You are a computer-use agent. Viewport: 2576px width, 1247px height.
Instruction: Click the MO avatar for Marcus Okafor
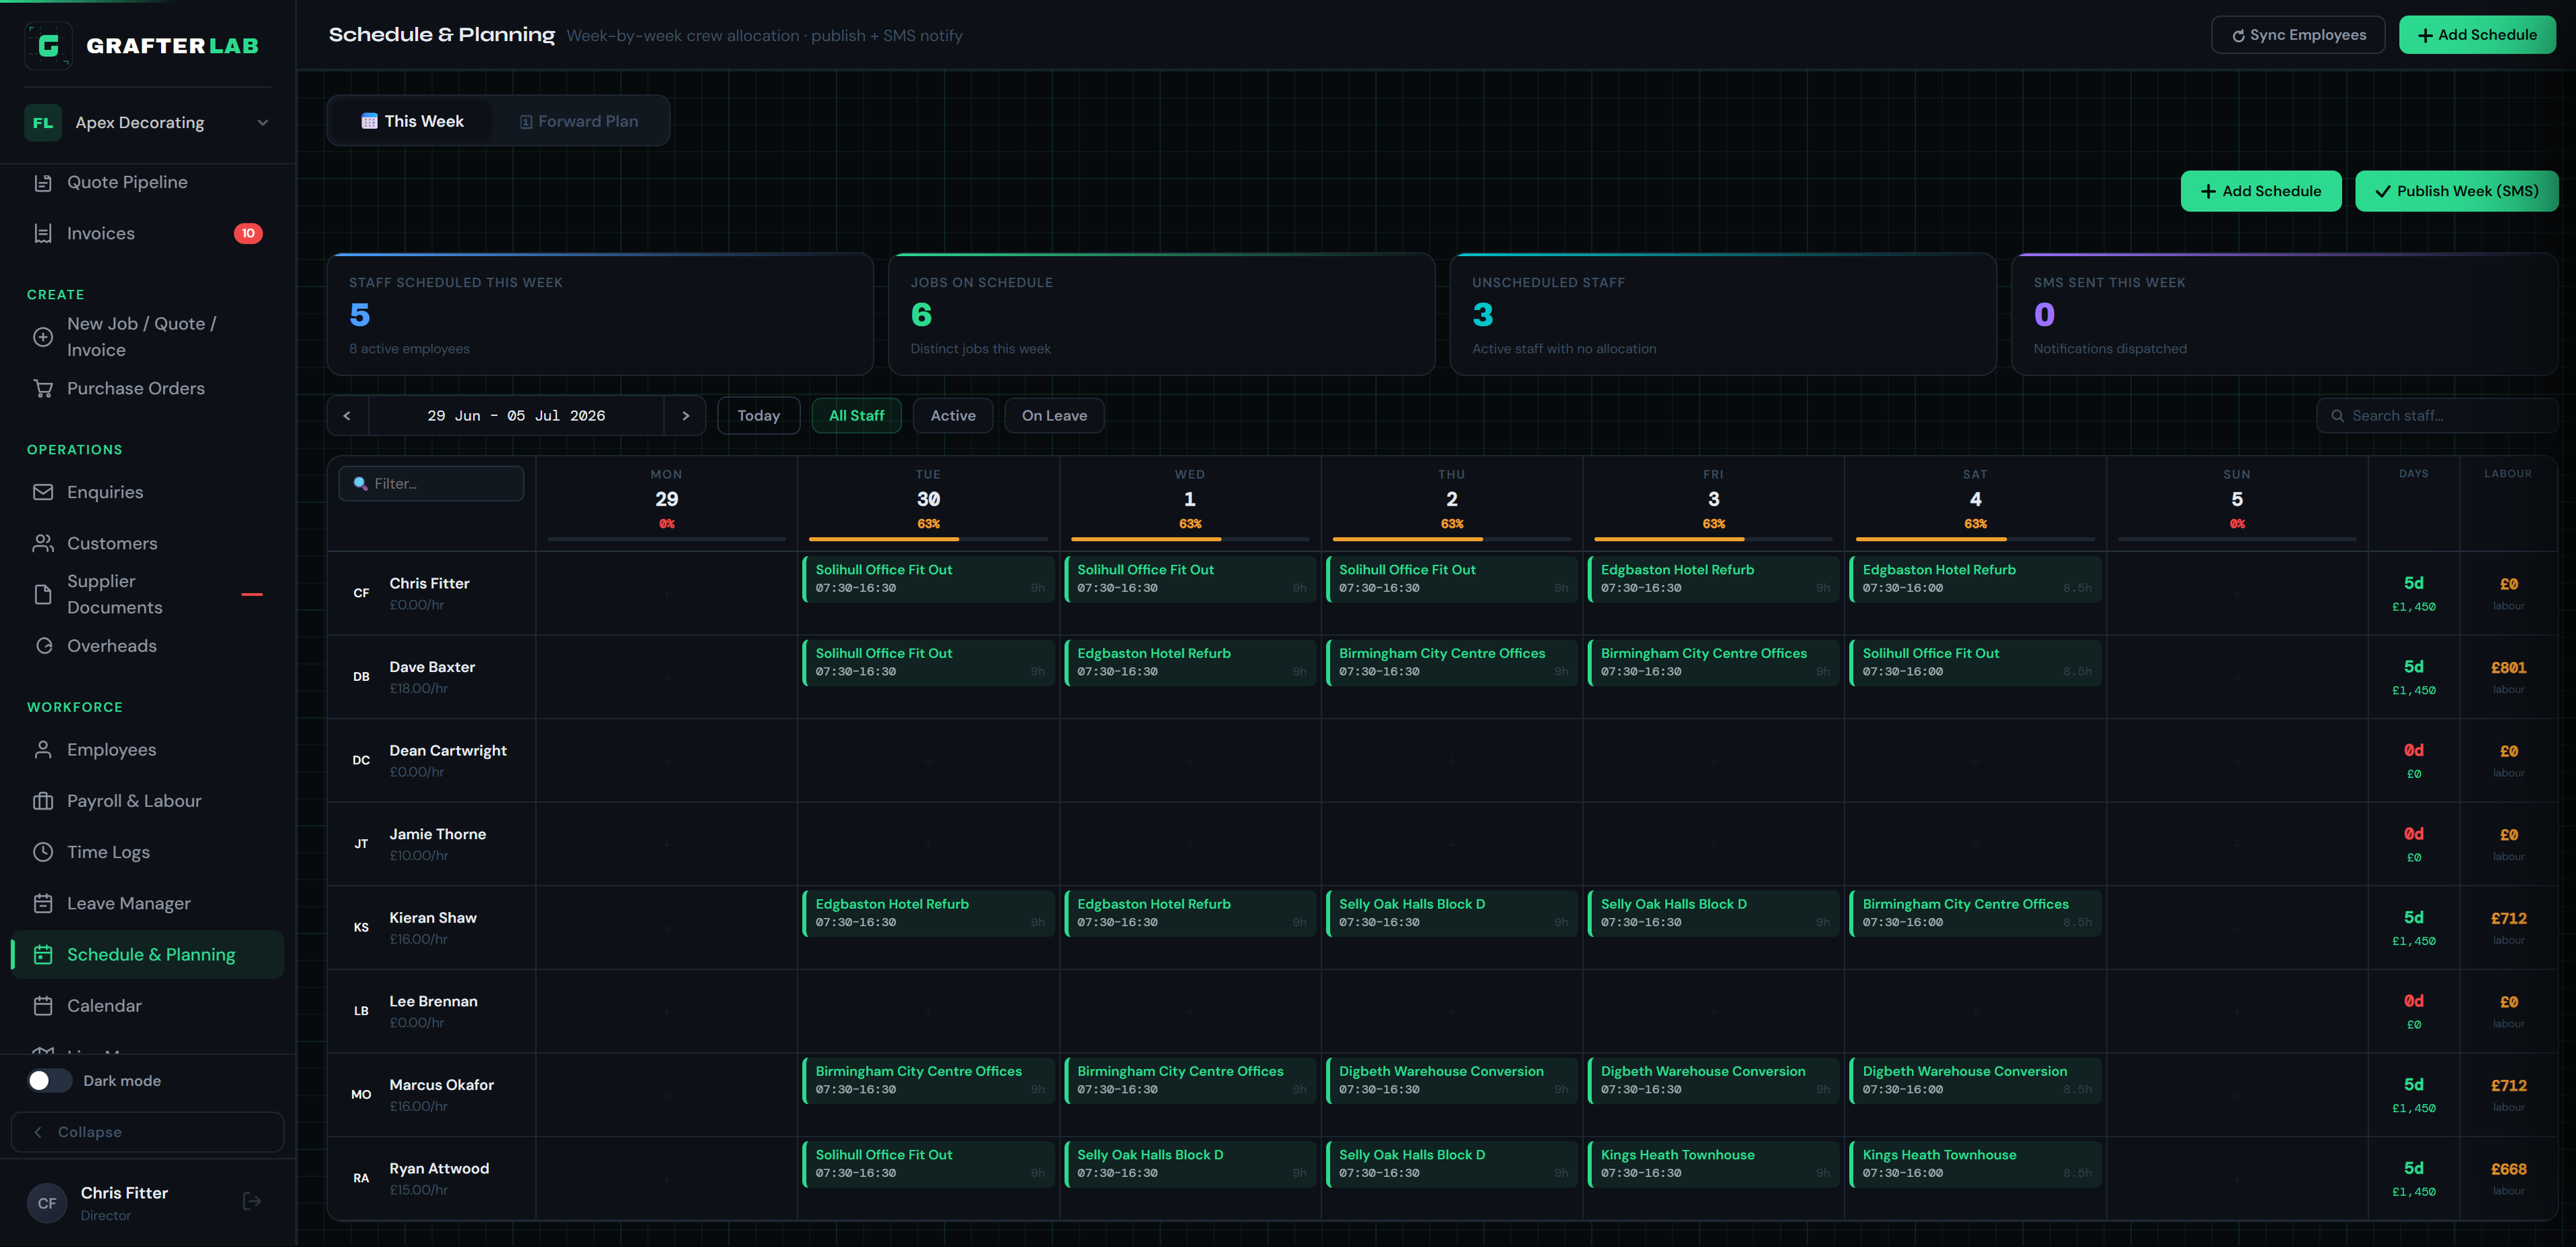tap(361, 1095)
